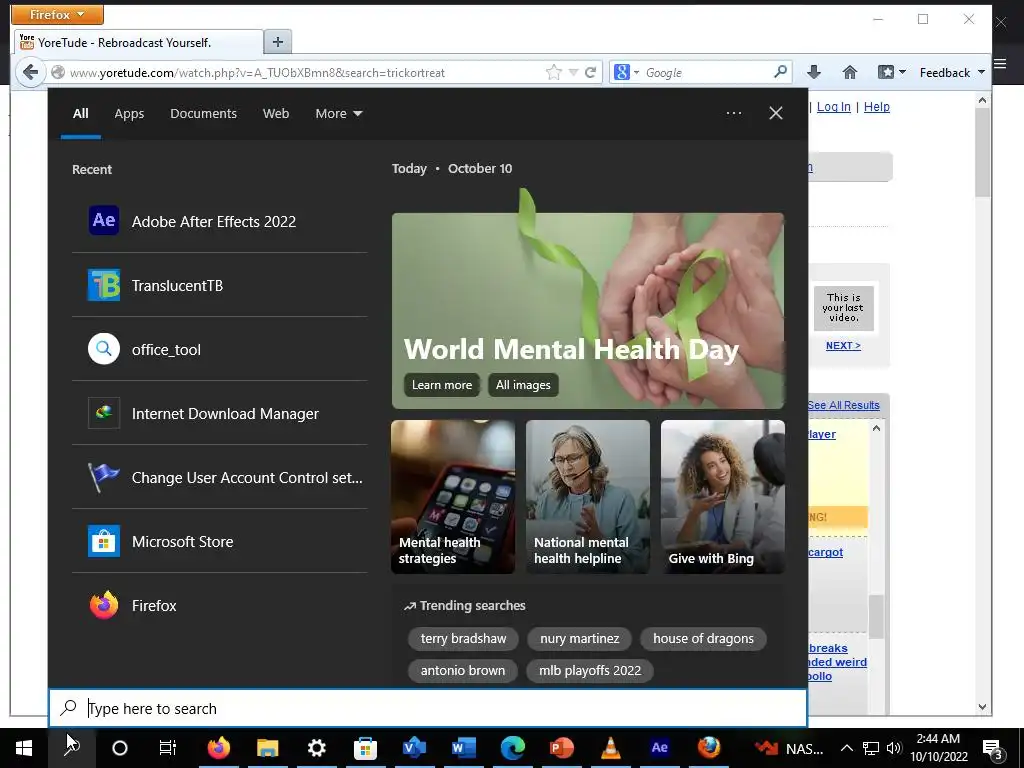The image size is (1024, 768).
Task: Switch to the Apps search tab
Action: click(129, 114)
